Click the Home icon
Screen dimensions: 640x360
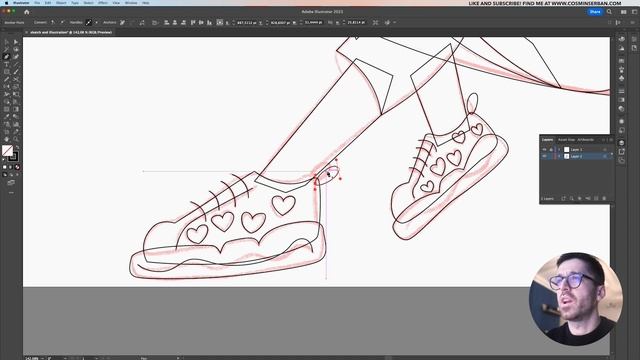(x=27, y=12)
